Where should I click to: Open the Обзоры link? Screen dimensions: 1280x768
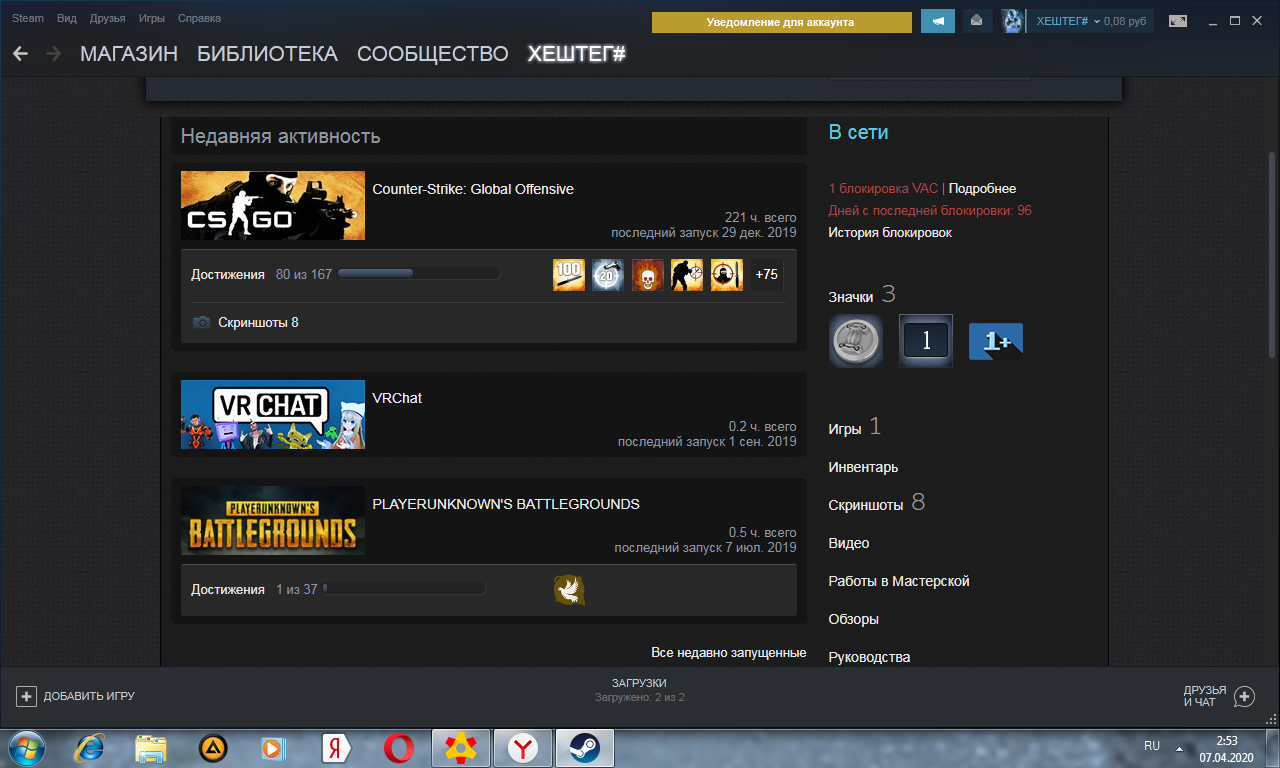[853, 619]
